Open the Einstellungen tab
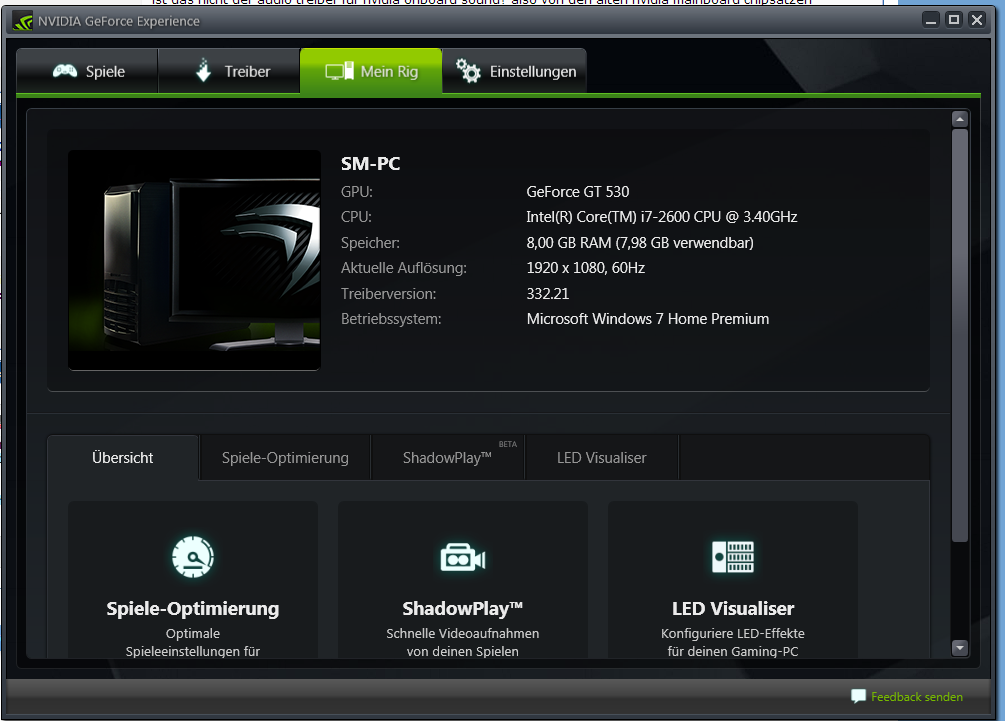 (514, 71)
